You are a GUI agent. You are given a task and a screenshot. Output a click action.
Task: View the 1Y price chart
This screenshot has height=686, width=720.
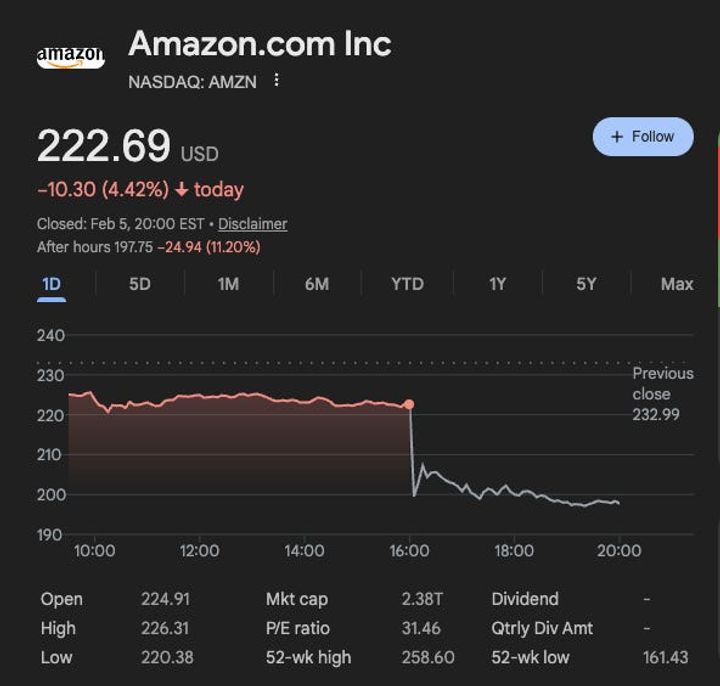click(x=497, y=284)
